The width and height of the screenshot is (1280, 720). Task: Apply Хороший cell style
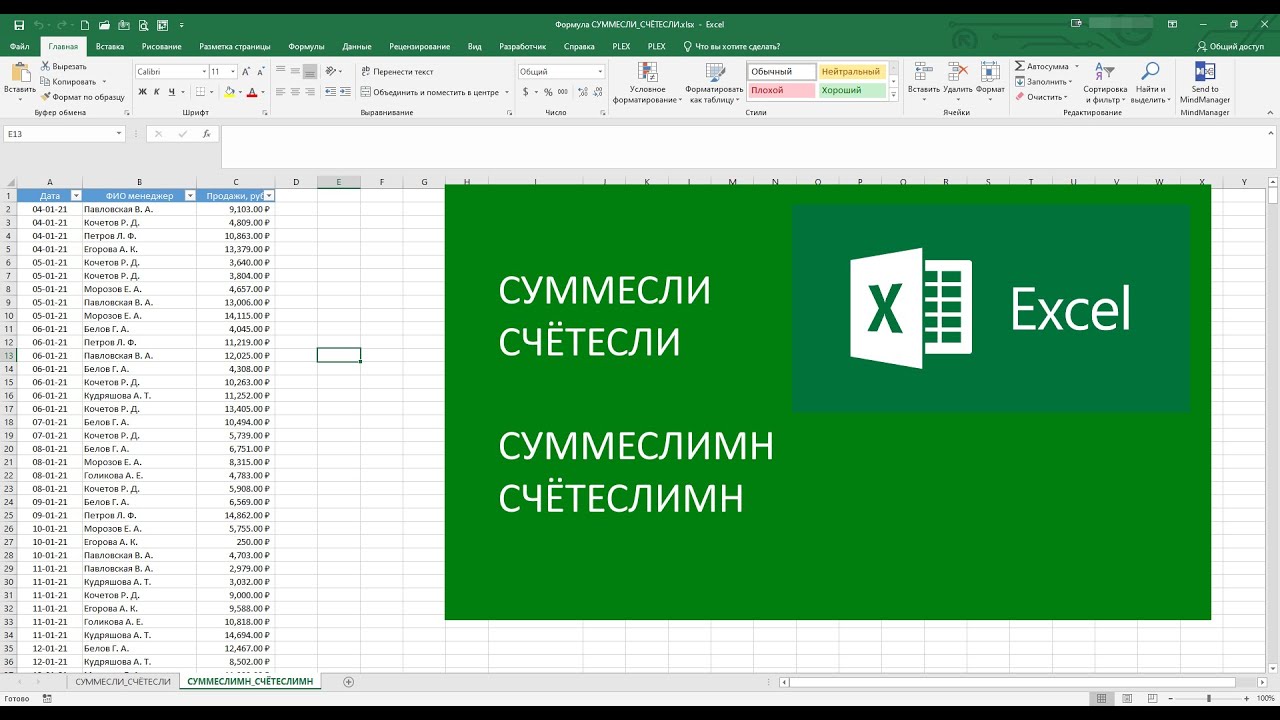(x=852, y=90)
